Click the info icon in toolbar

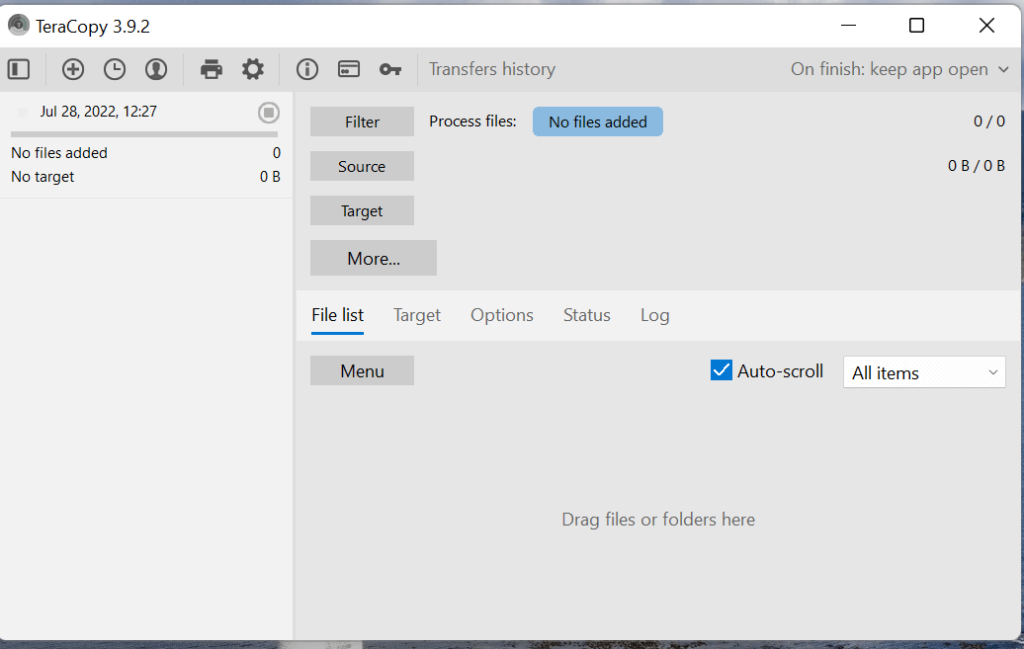(x=307, y=69)
